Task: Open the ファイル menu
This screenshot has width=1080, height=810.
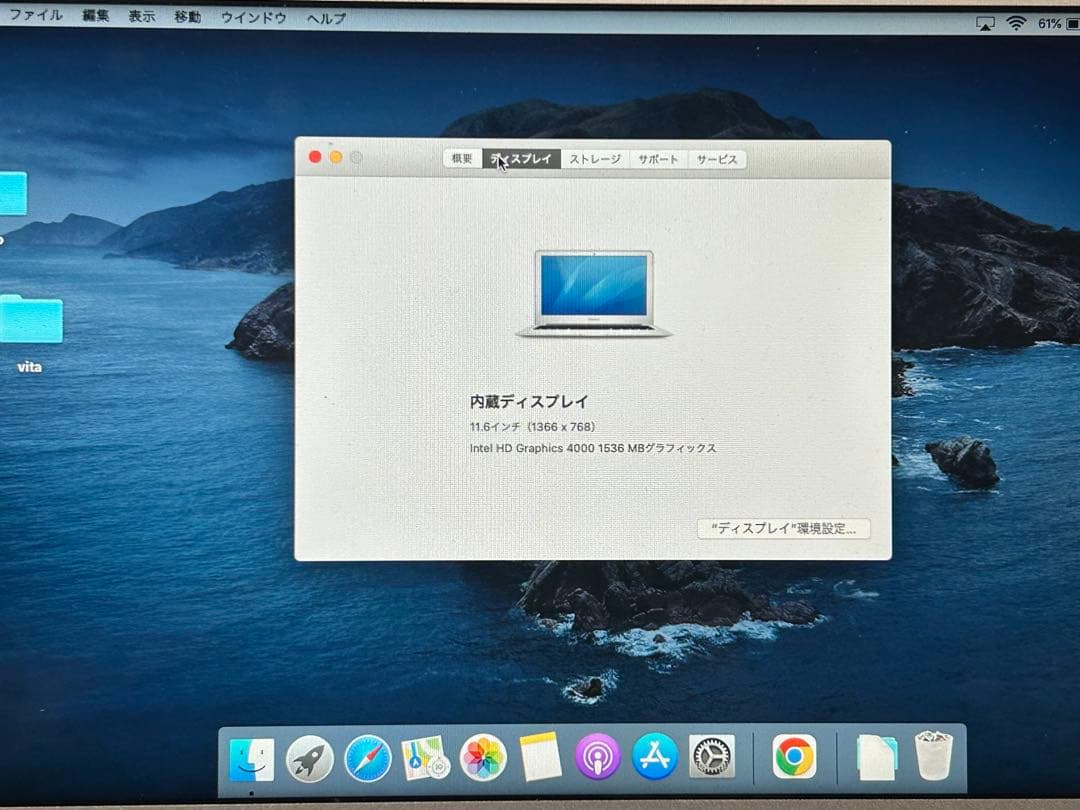Action: [x=36, y=14]
